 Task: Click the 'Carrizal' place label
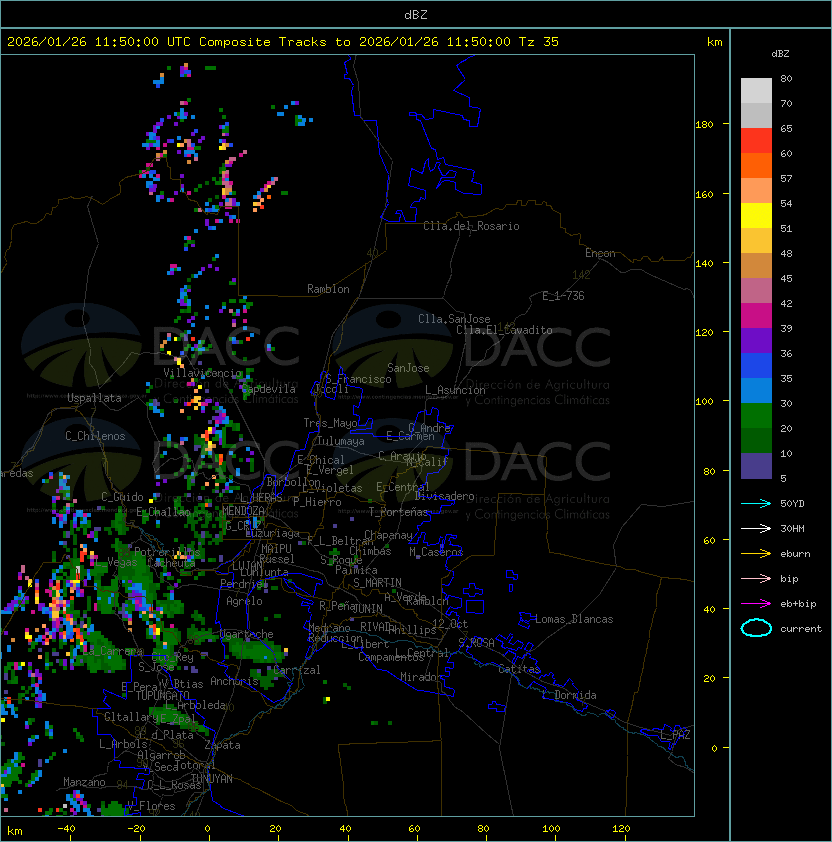pos(297,670)
